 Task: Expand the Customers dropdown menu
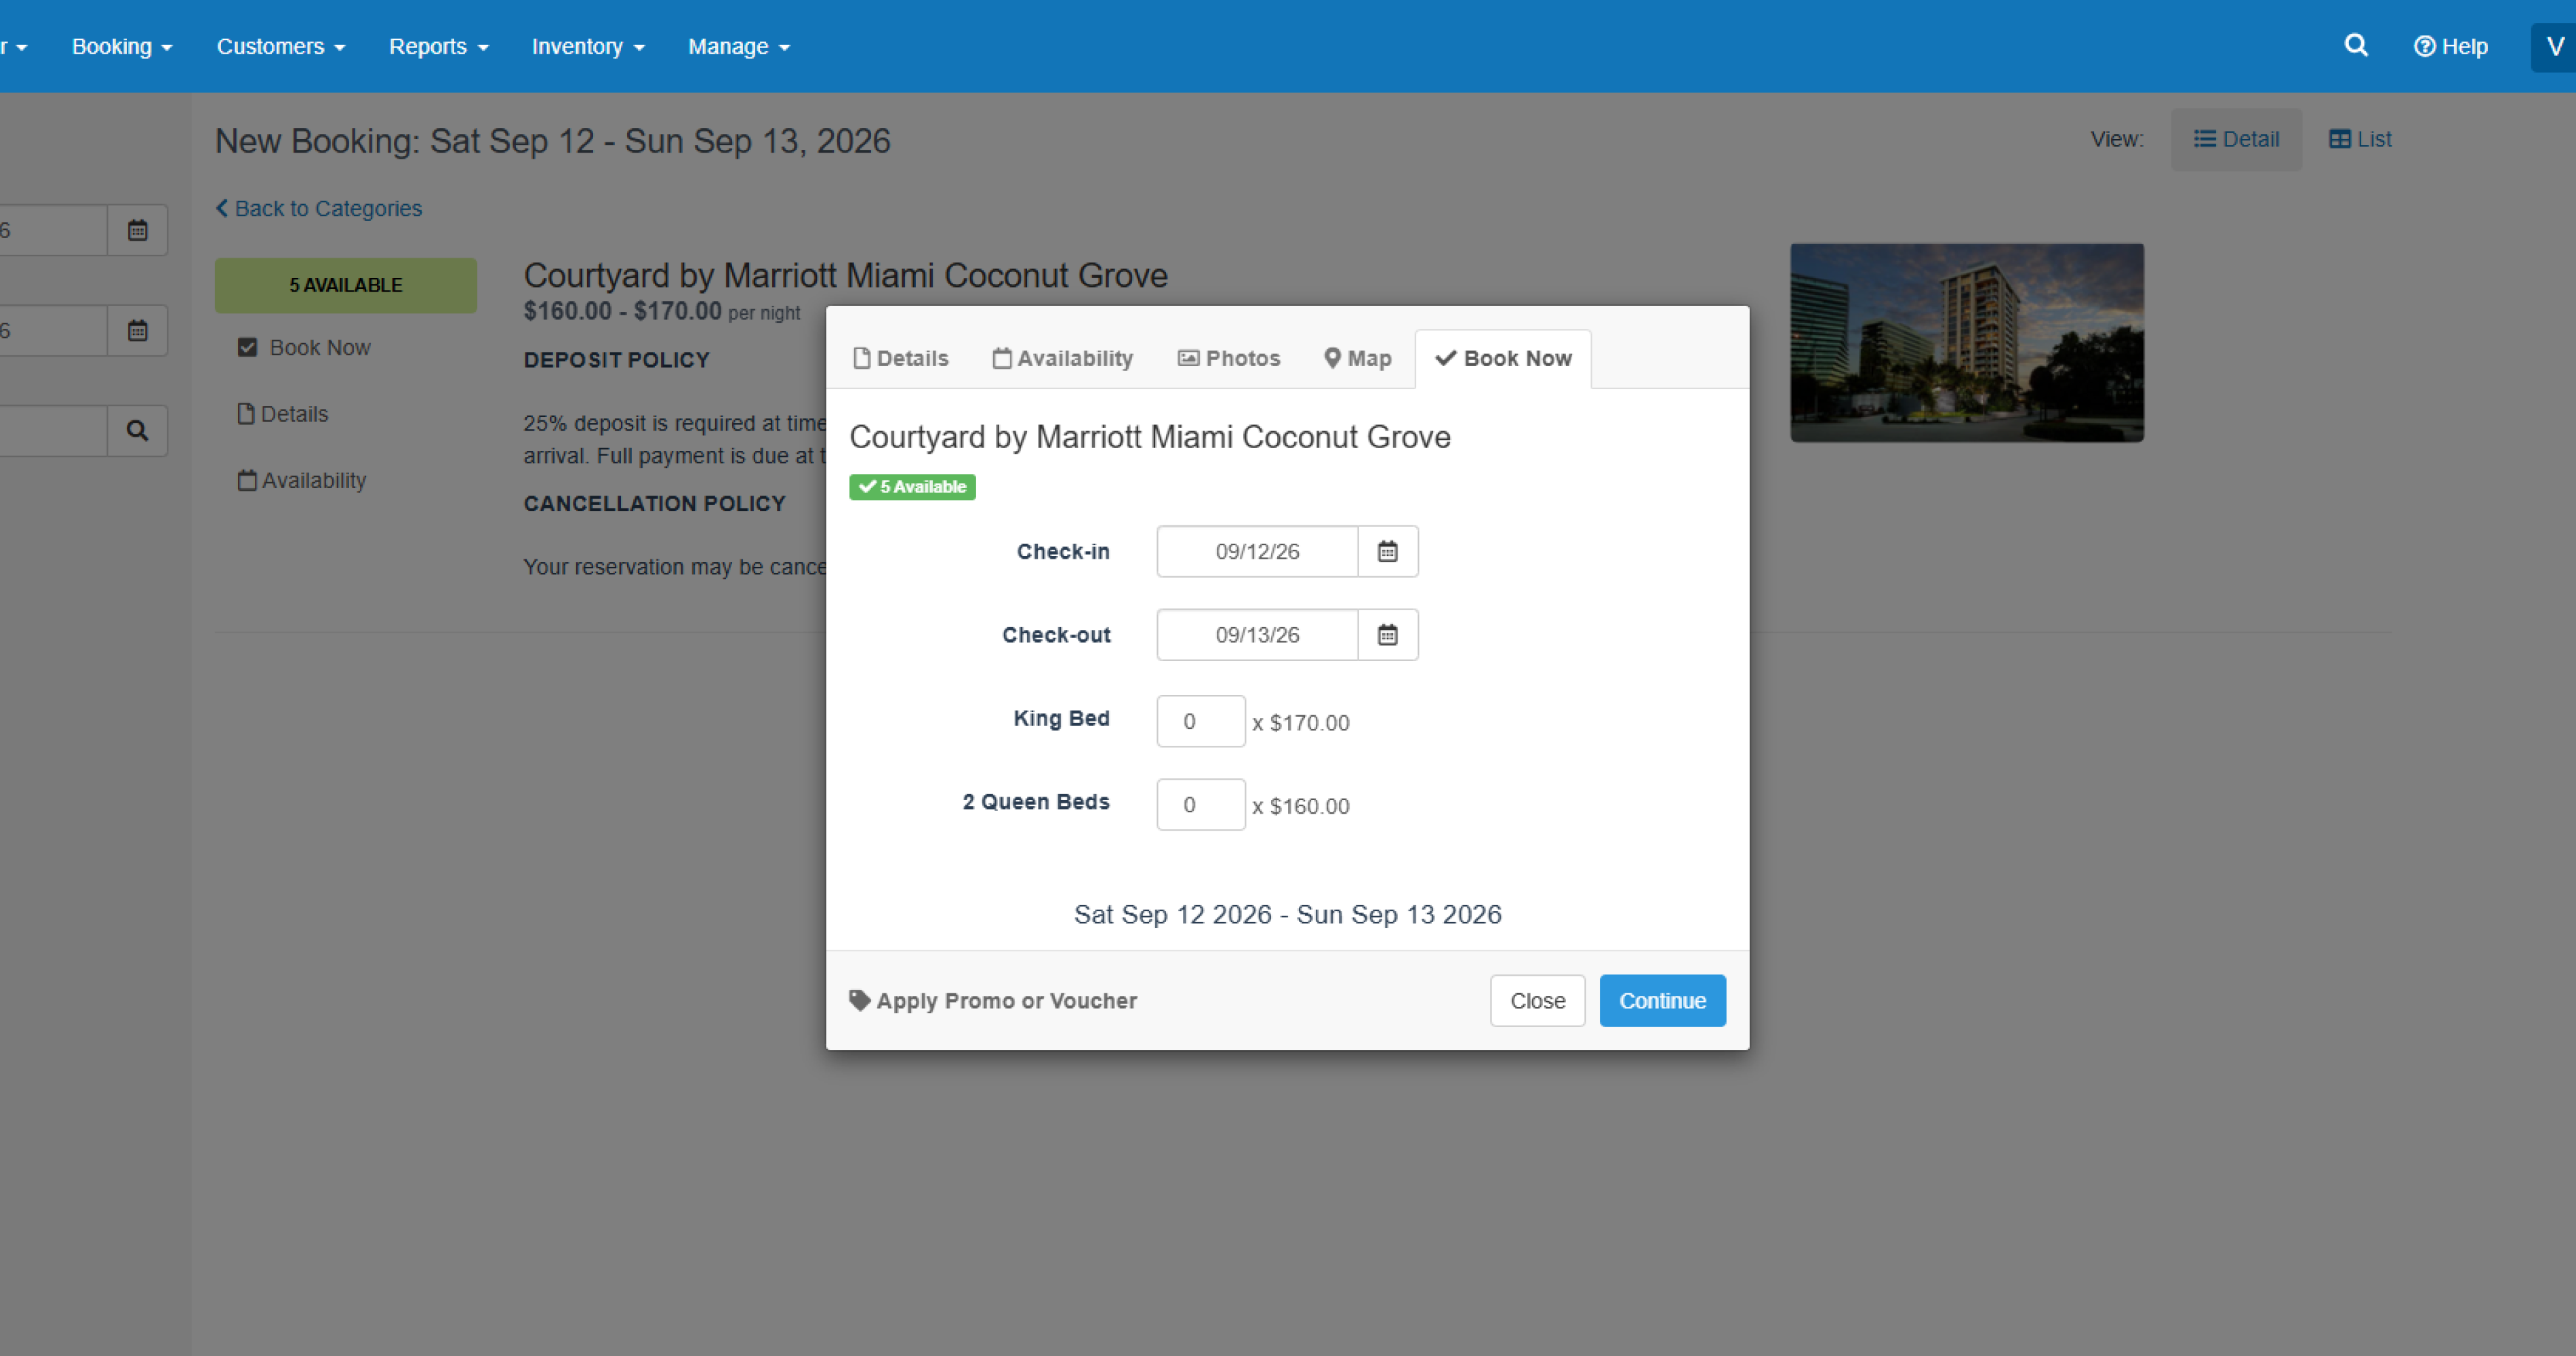pyautogui.click(x=281, y=46)
